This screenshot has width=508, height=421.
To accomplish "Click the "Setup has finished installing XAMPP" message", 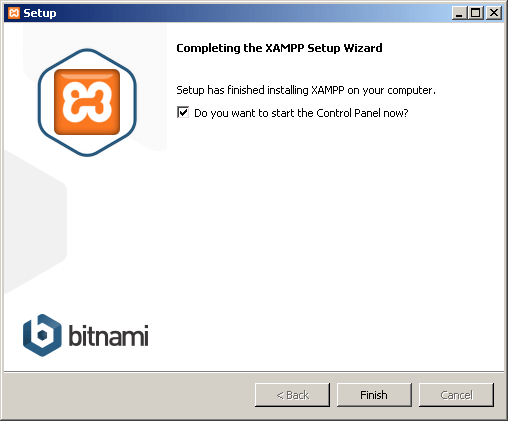I will pyautogui.click(x=306, y=90).
